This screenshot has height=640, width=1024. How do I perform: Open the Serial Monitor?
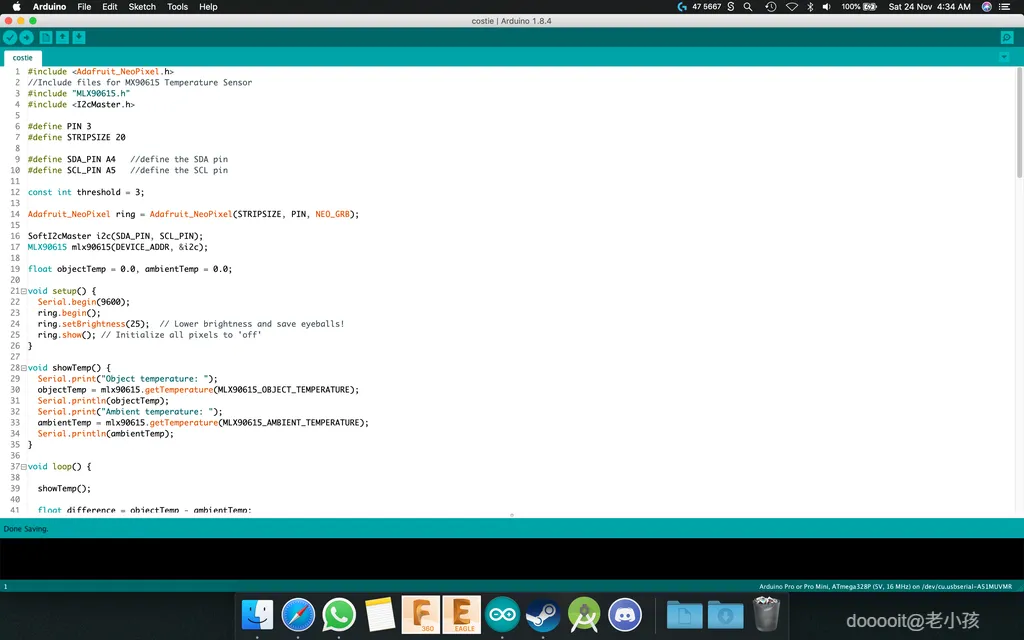pos(1007,38)
